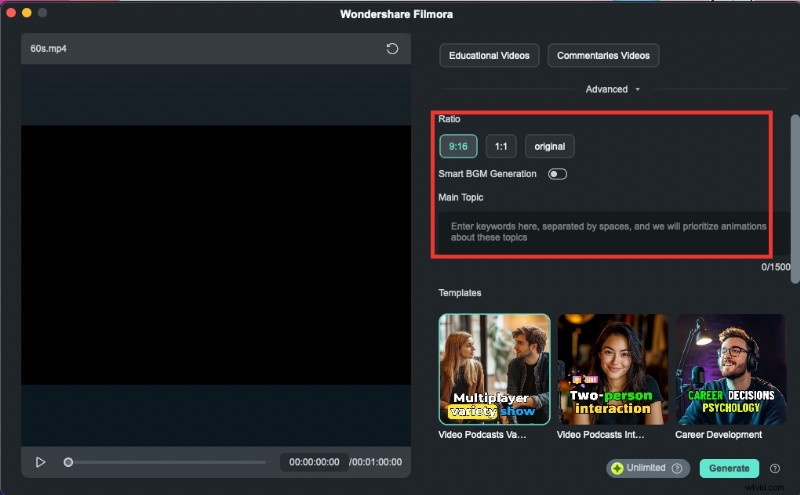Click the Video Podcasts Int... template label
Image resolution: width=800 pixels, height=495 pixels.
click(x=601, y=435)
